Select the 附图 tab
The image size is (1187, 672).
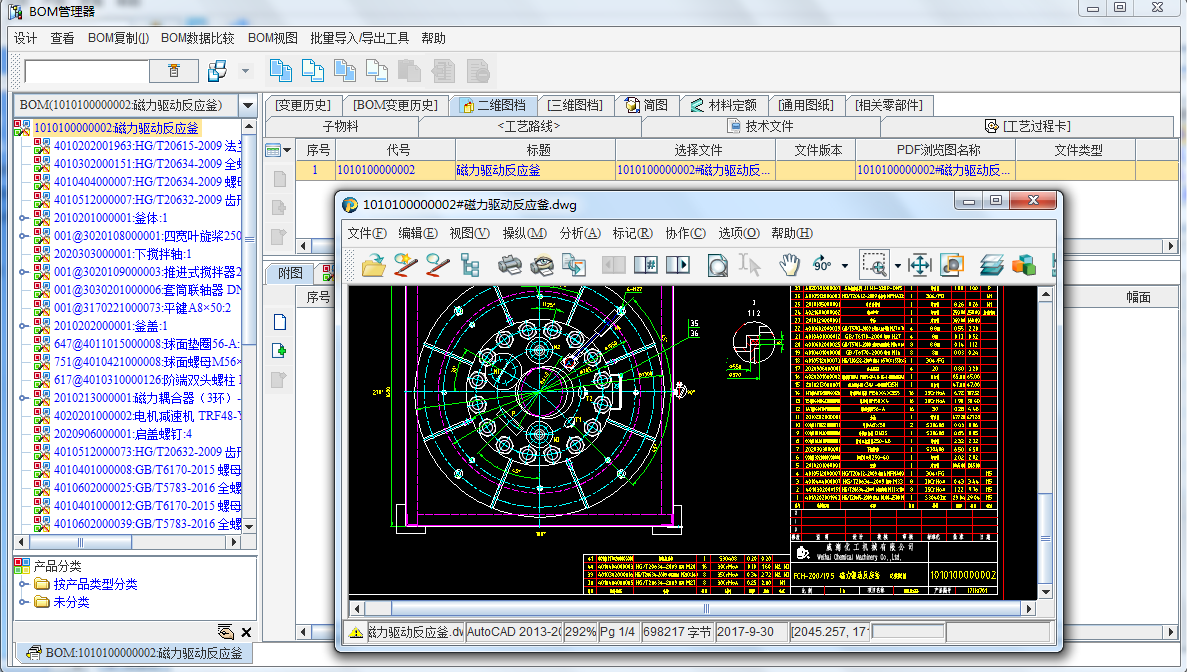click(290, 273)
